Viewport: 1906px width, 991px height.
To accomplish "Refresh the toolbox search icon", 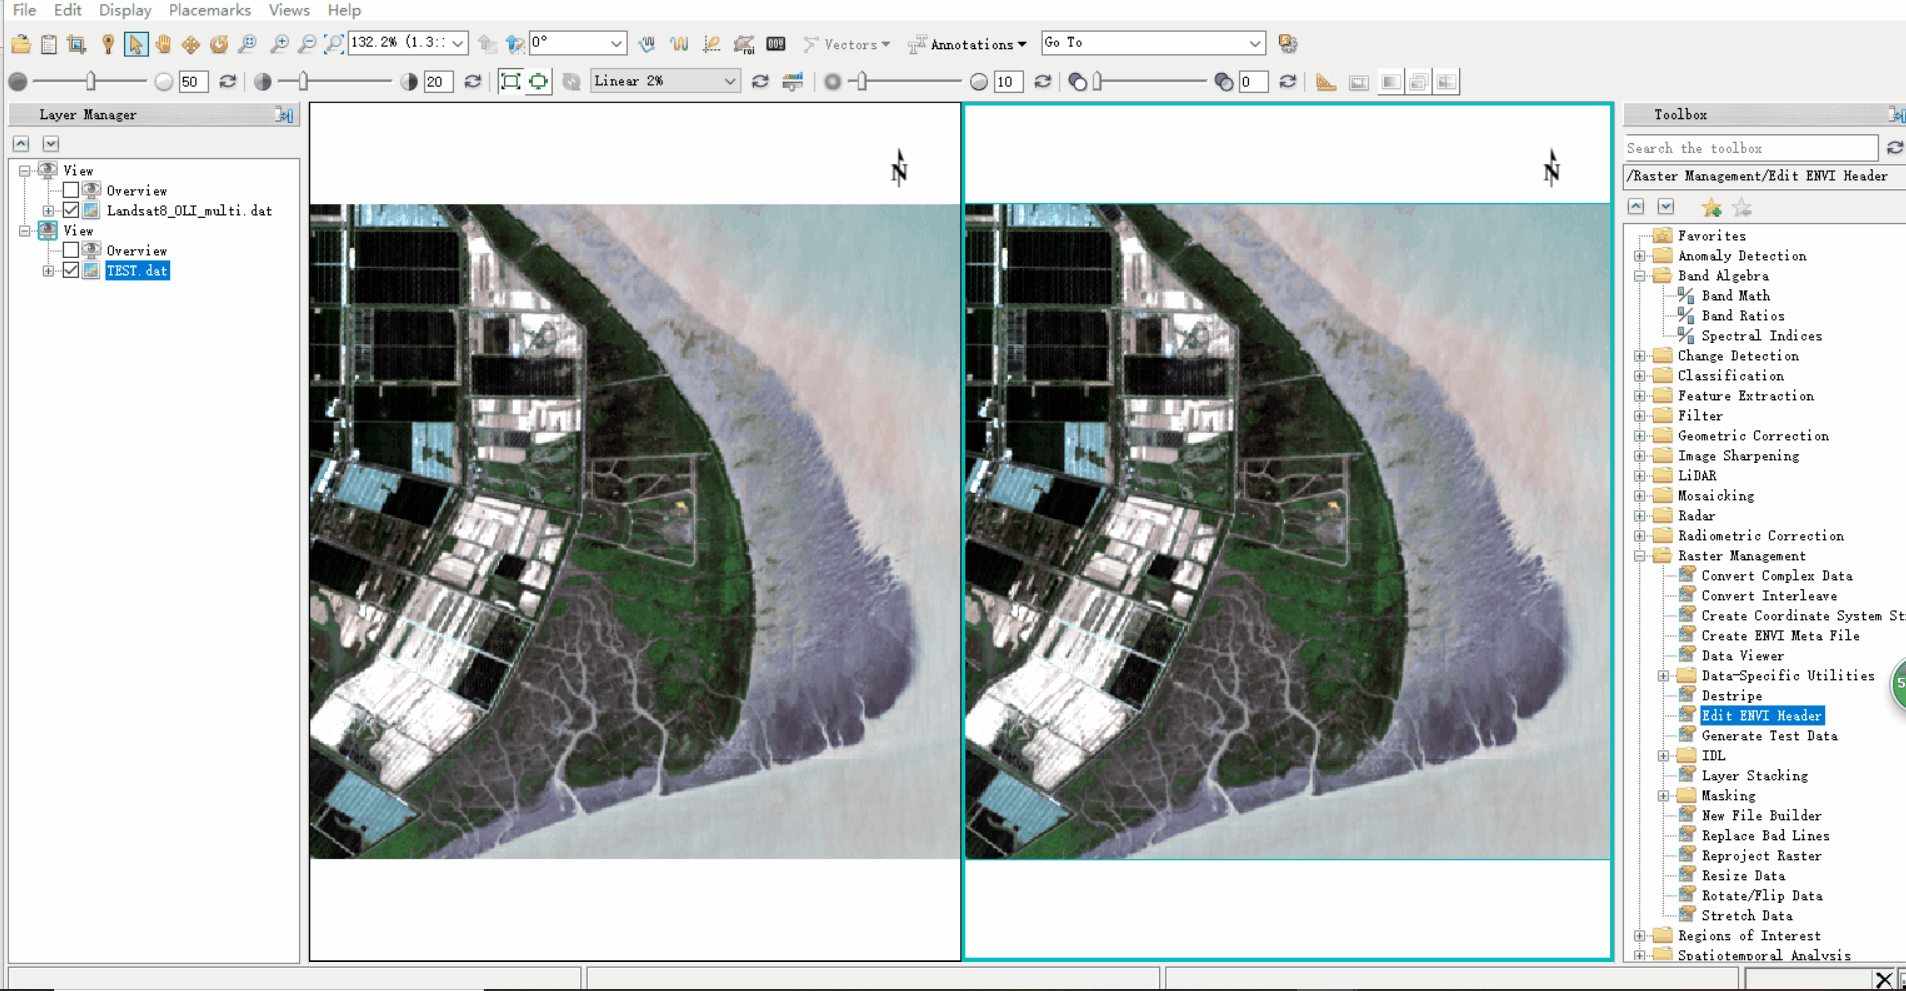I will (1895, 148).
